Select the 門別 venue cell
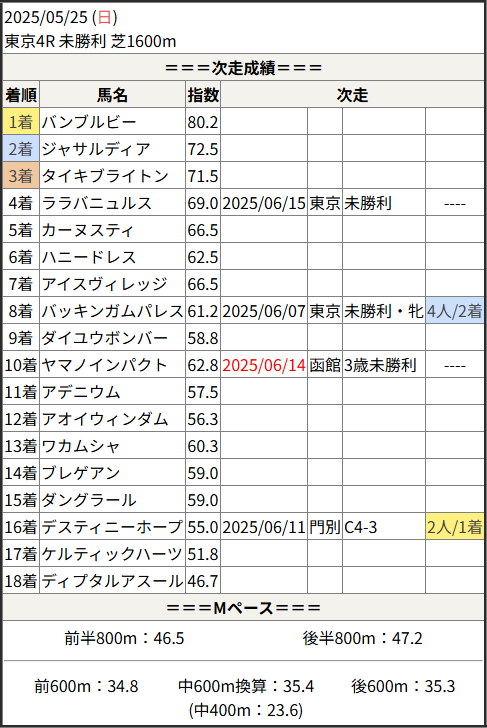 tap(325, 527)
